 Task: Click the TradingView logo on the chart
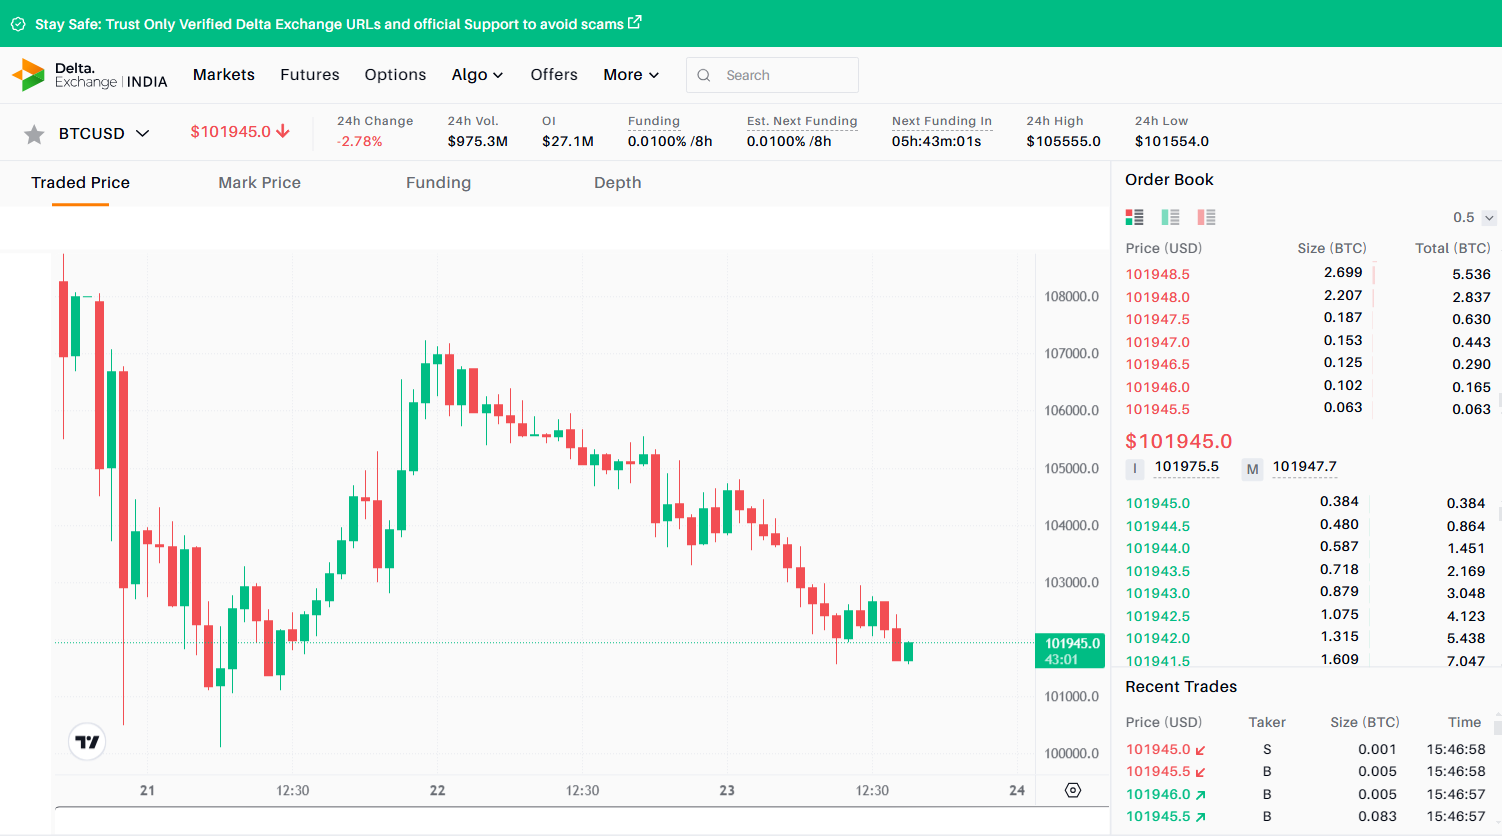88,741
